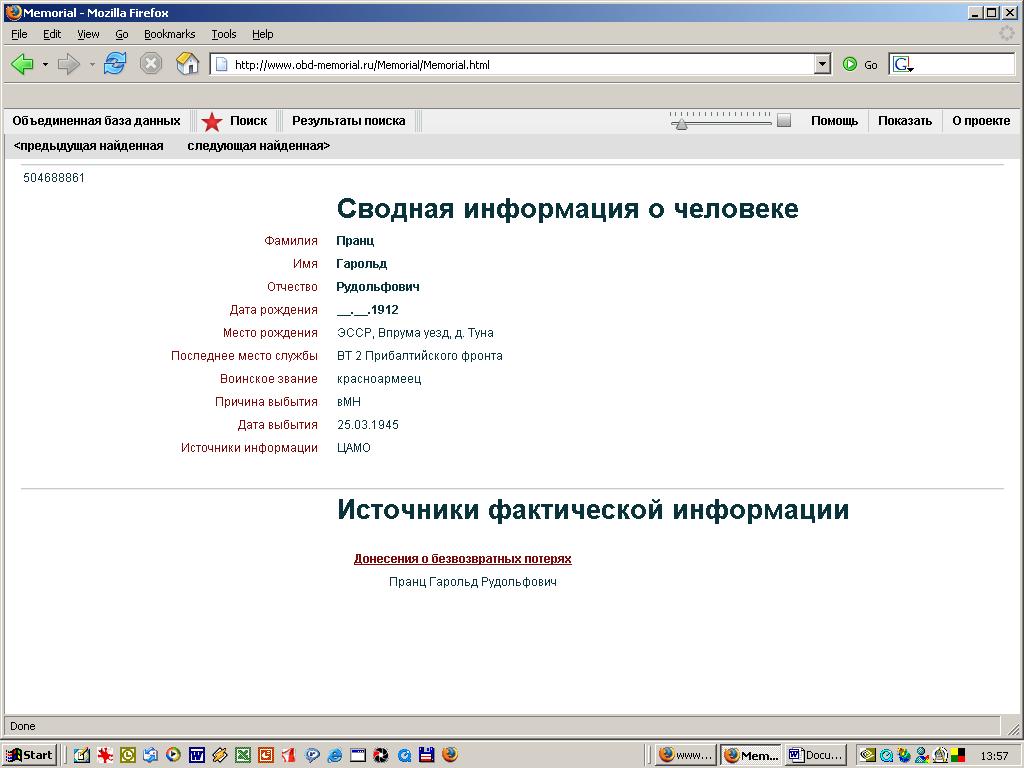Open the Tools menu
The height and width of the screenshot is (768, 1024).
tap(223, 34)
